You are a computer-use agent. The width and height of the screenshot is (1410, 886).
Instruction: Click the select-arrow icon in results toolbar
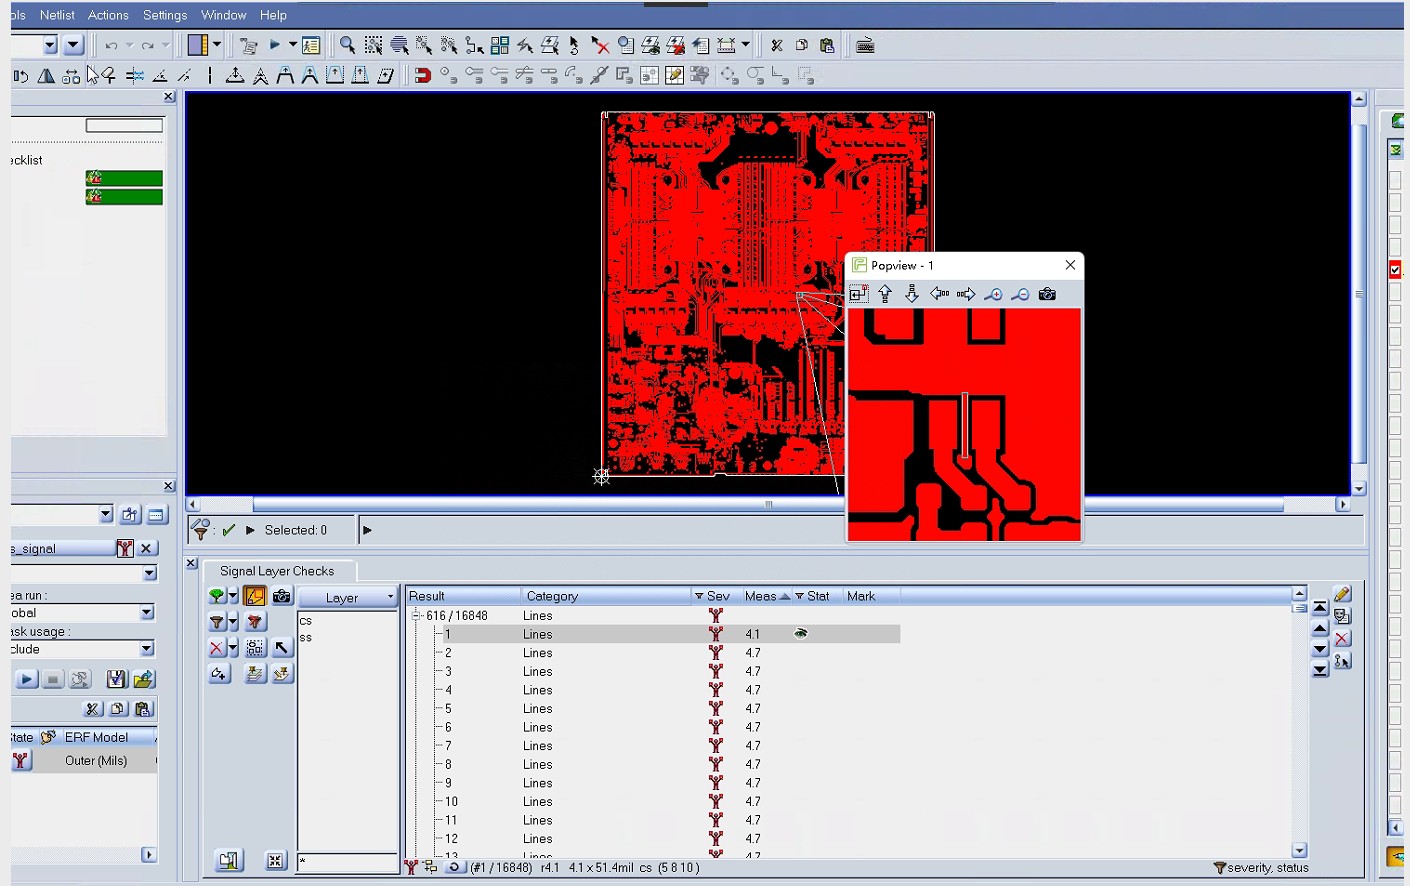[x=282, y=648]
